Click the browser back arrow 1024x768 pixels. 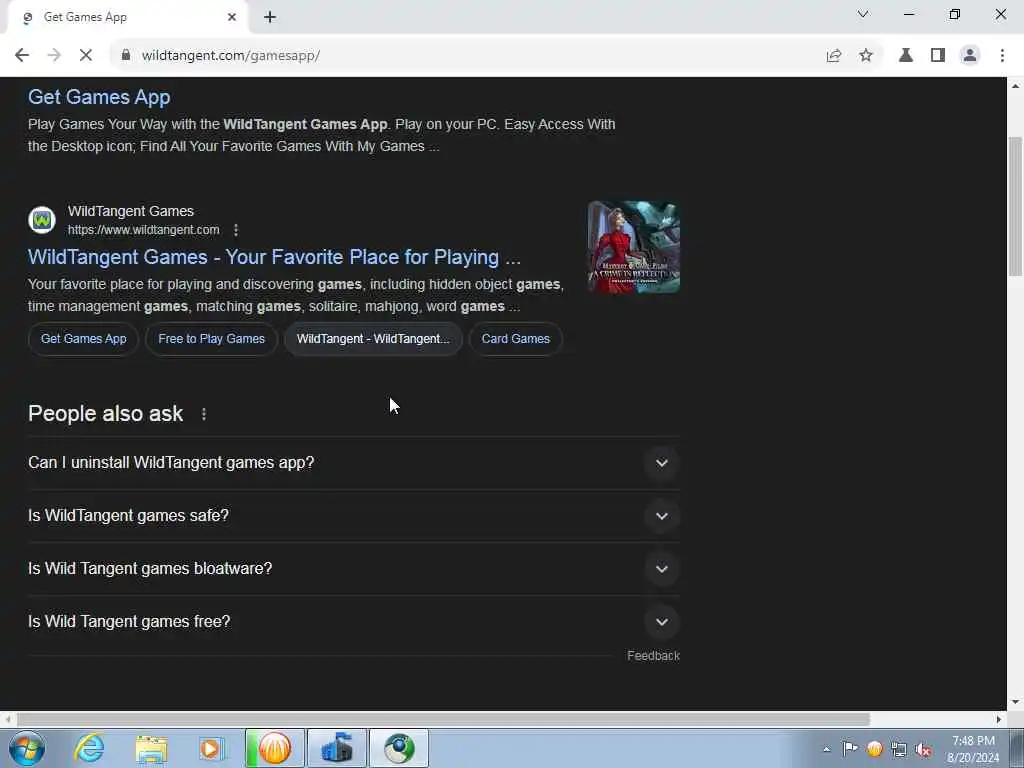(x=22, y=56)
